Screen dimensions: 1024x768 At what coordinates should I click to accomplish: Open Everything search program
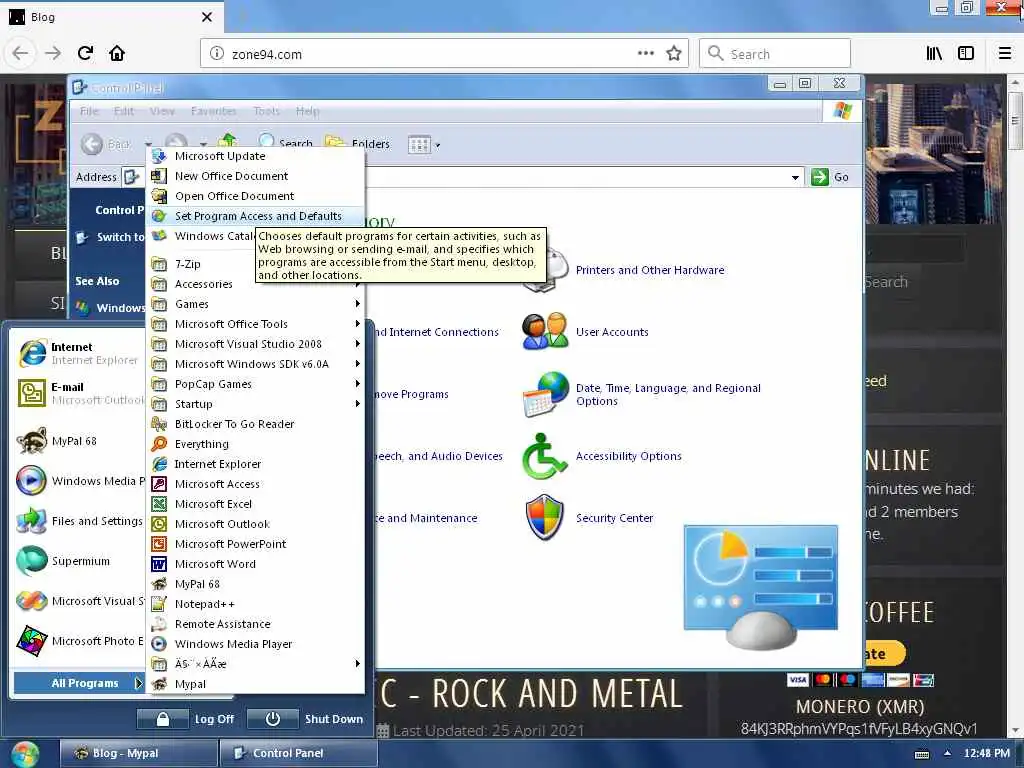(256, 444)
